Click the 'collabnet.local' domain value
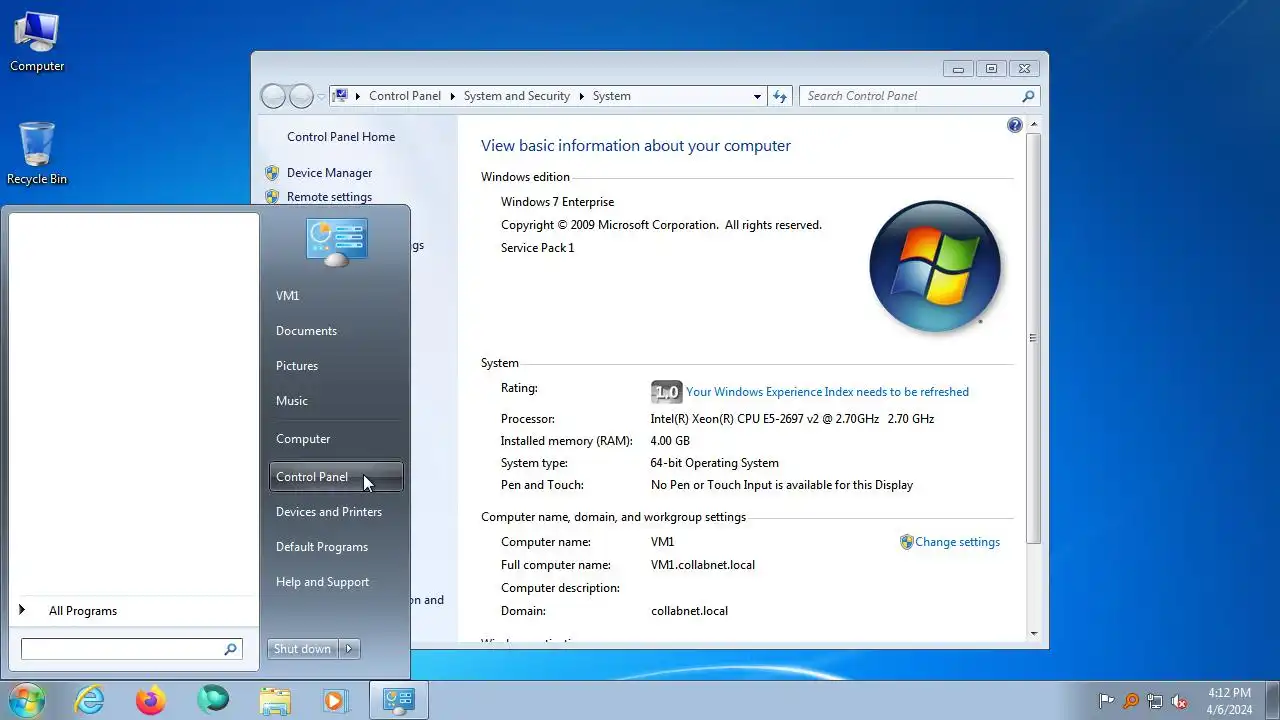This screenshot has width=1280, height=720. 689,611
